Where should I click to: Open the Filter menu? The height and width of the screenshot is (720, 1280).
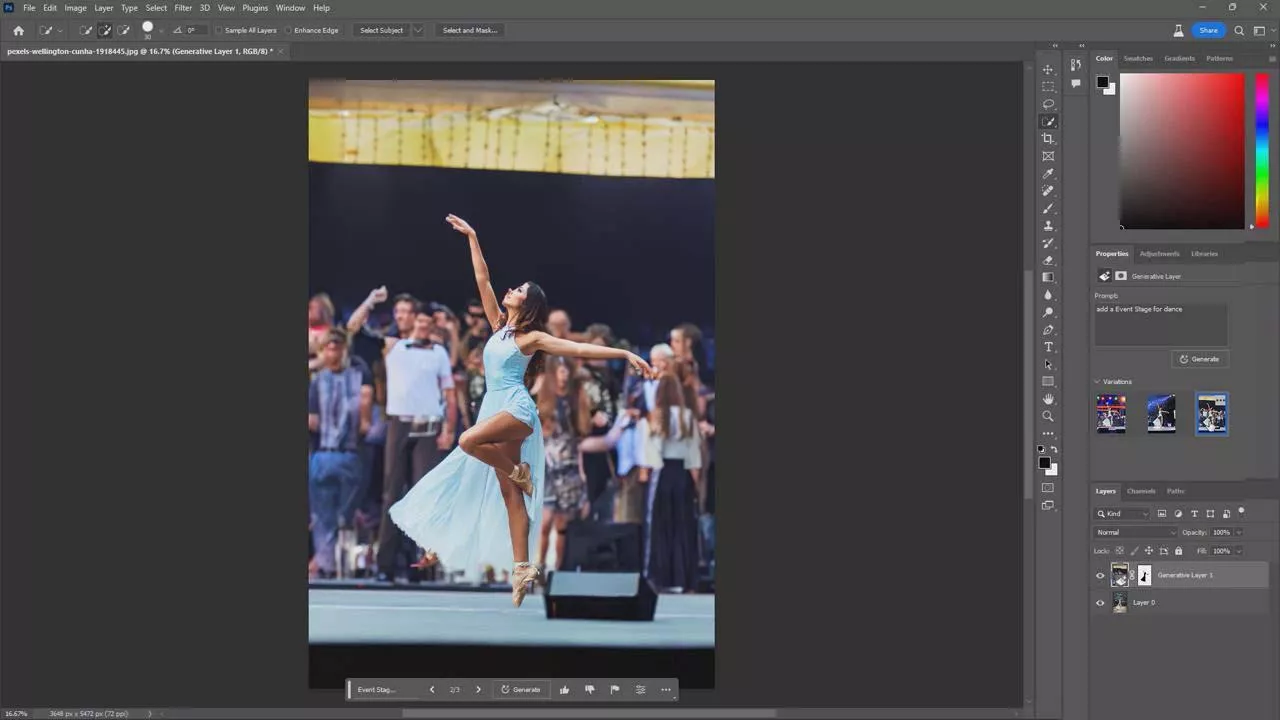pyautogui.click(x=183, y=8)
